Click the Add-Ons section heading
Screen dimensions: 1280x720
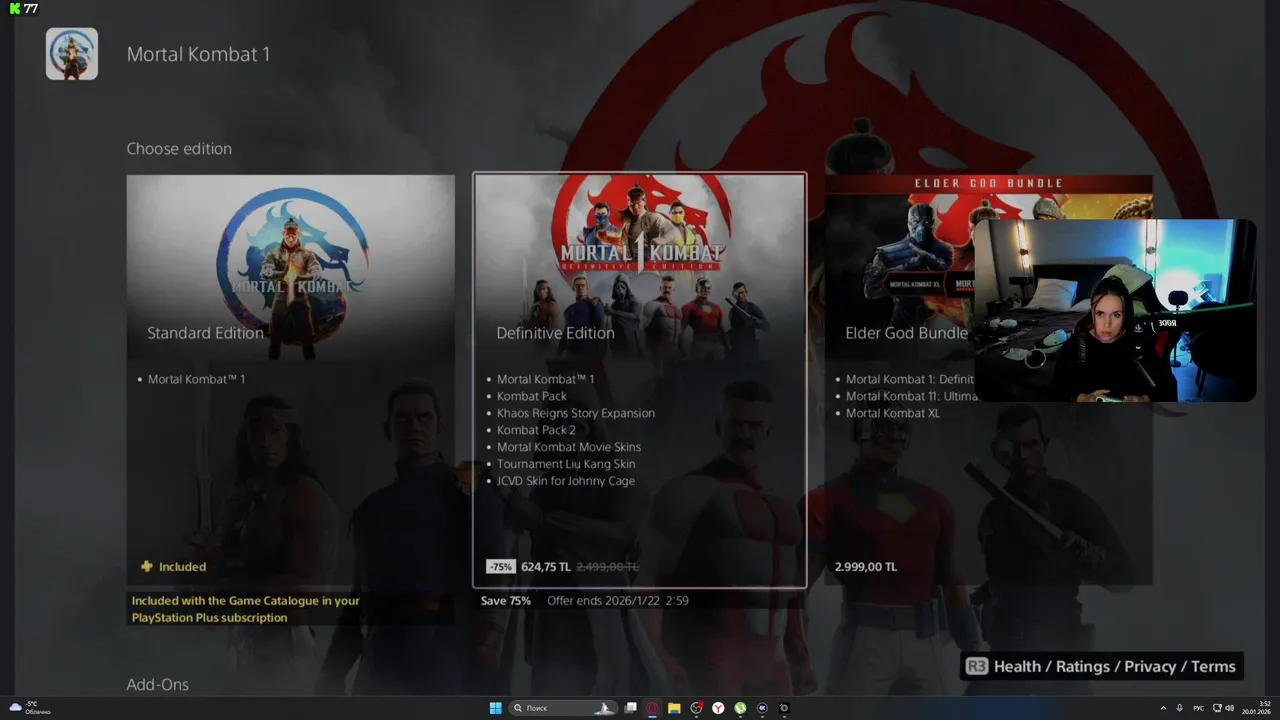(157, 685)
